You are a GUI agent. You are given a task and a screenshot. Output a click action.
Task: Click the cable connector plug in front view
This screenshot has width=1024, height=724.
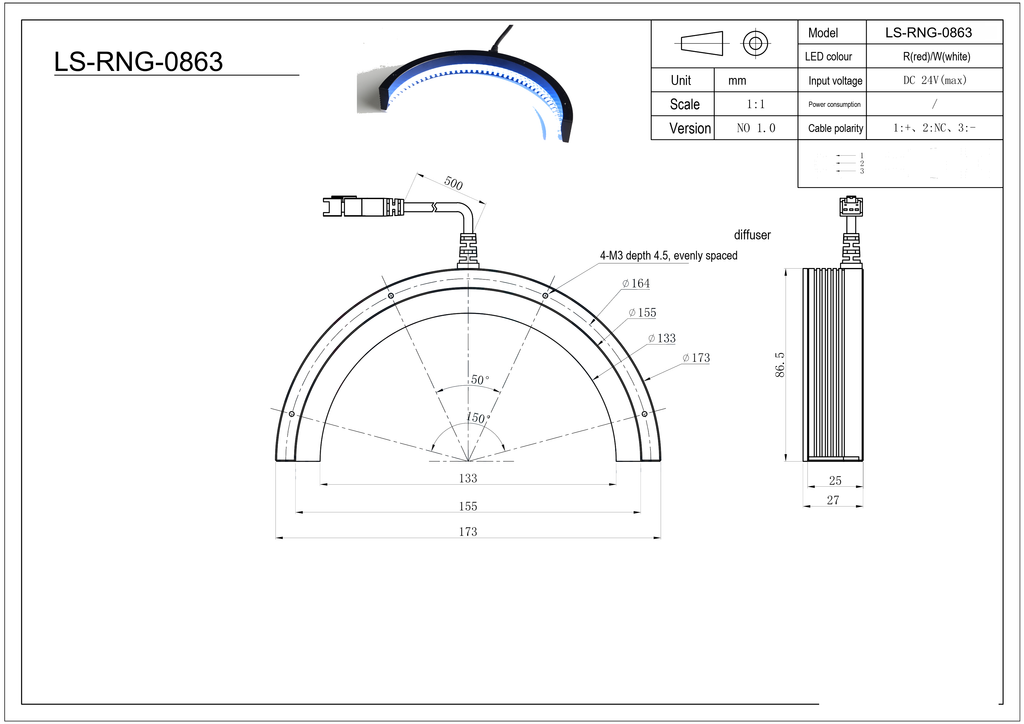click(x=364, y=206)
